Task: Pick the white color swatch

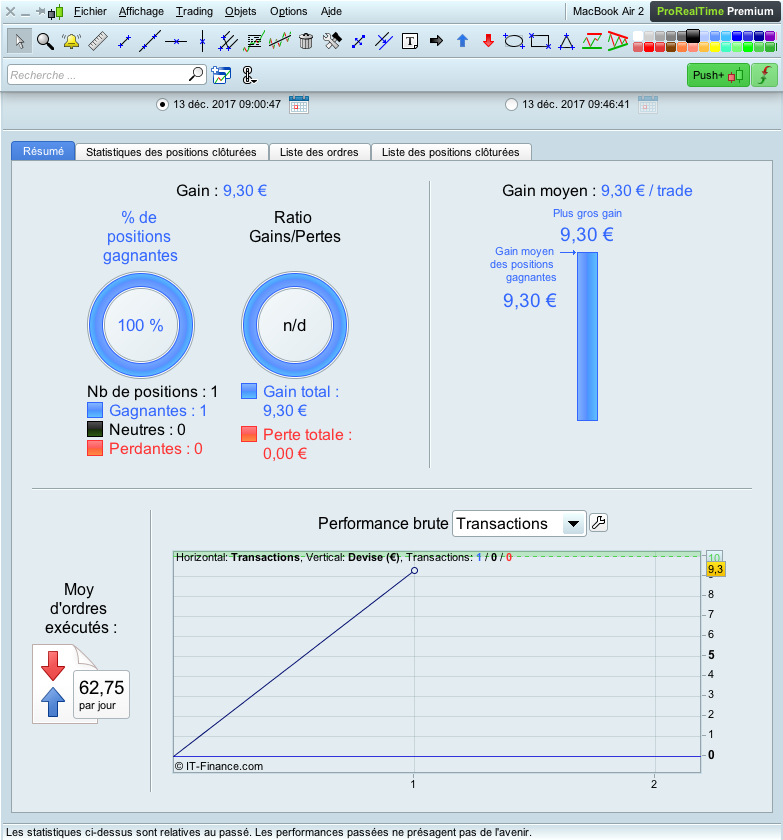Action: pyautogui.click(x=638, y=36)
